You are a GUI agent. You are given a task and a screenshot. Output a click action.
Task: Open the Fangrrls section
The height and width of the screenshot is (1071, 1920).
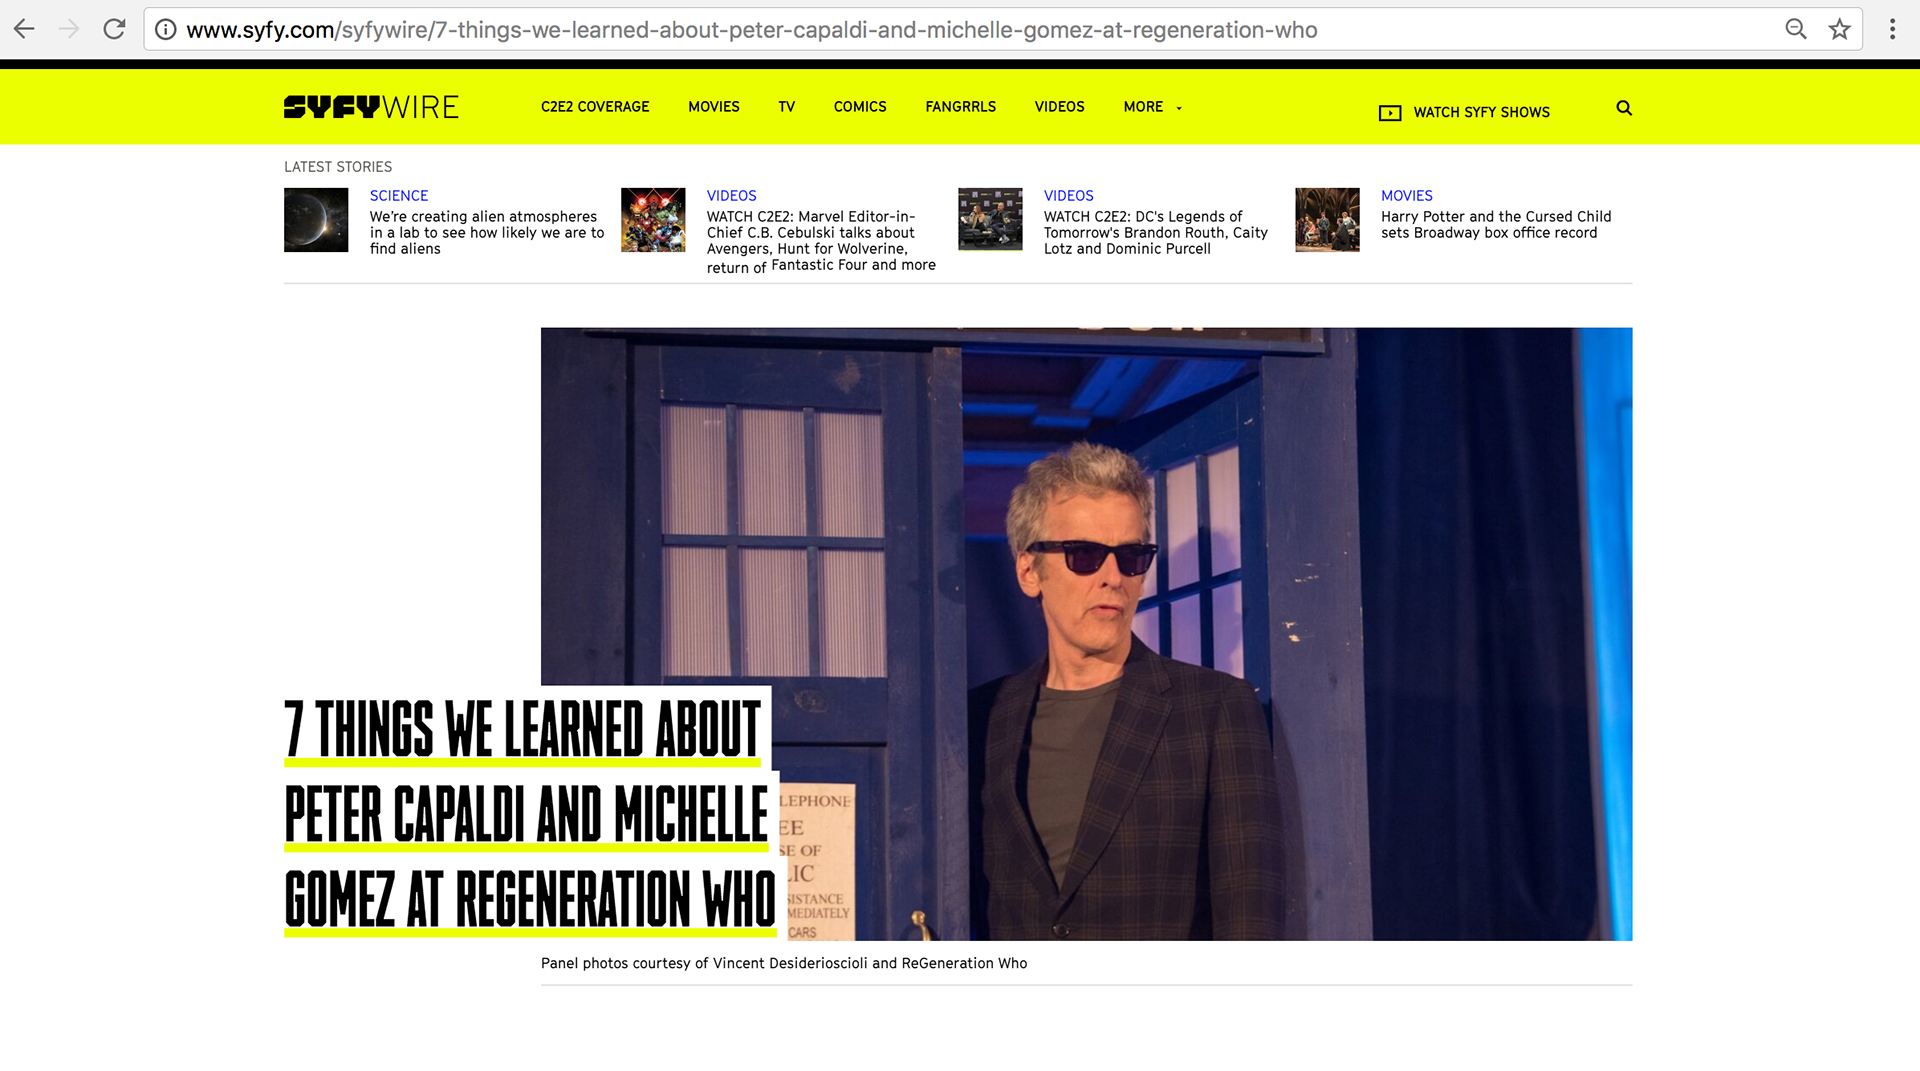click(x=961, y=107)
